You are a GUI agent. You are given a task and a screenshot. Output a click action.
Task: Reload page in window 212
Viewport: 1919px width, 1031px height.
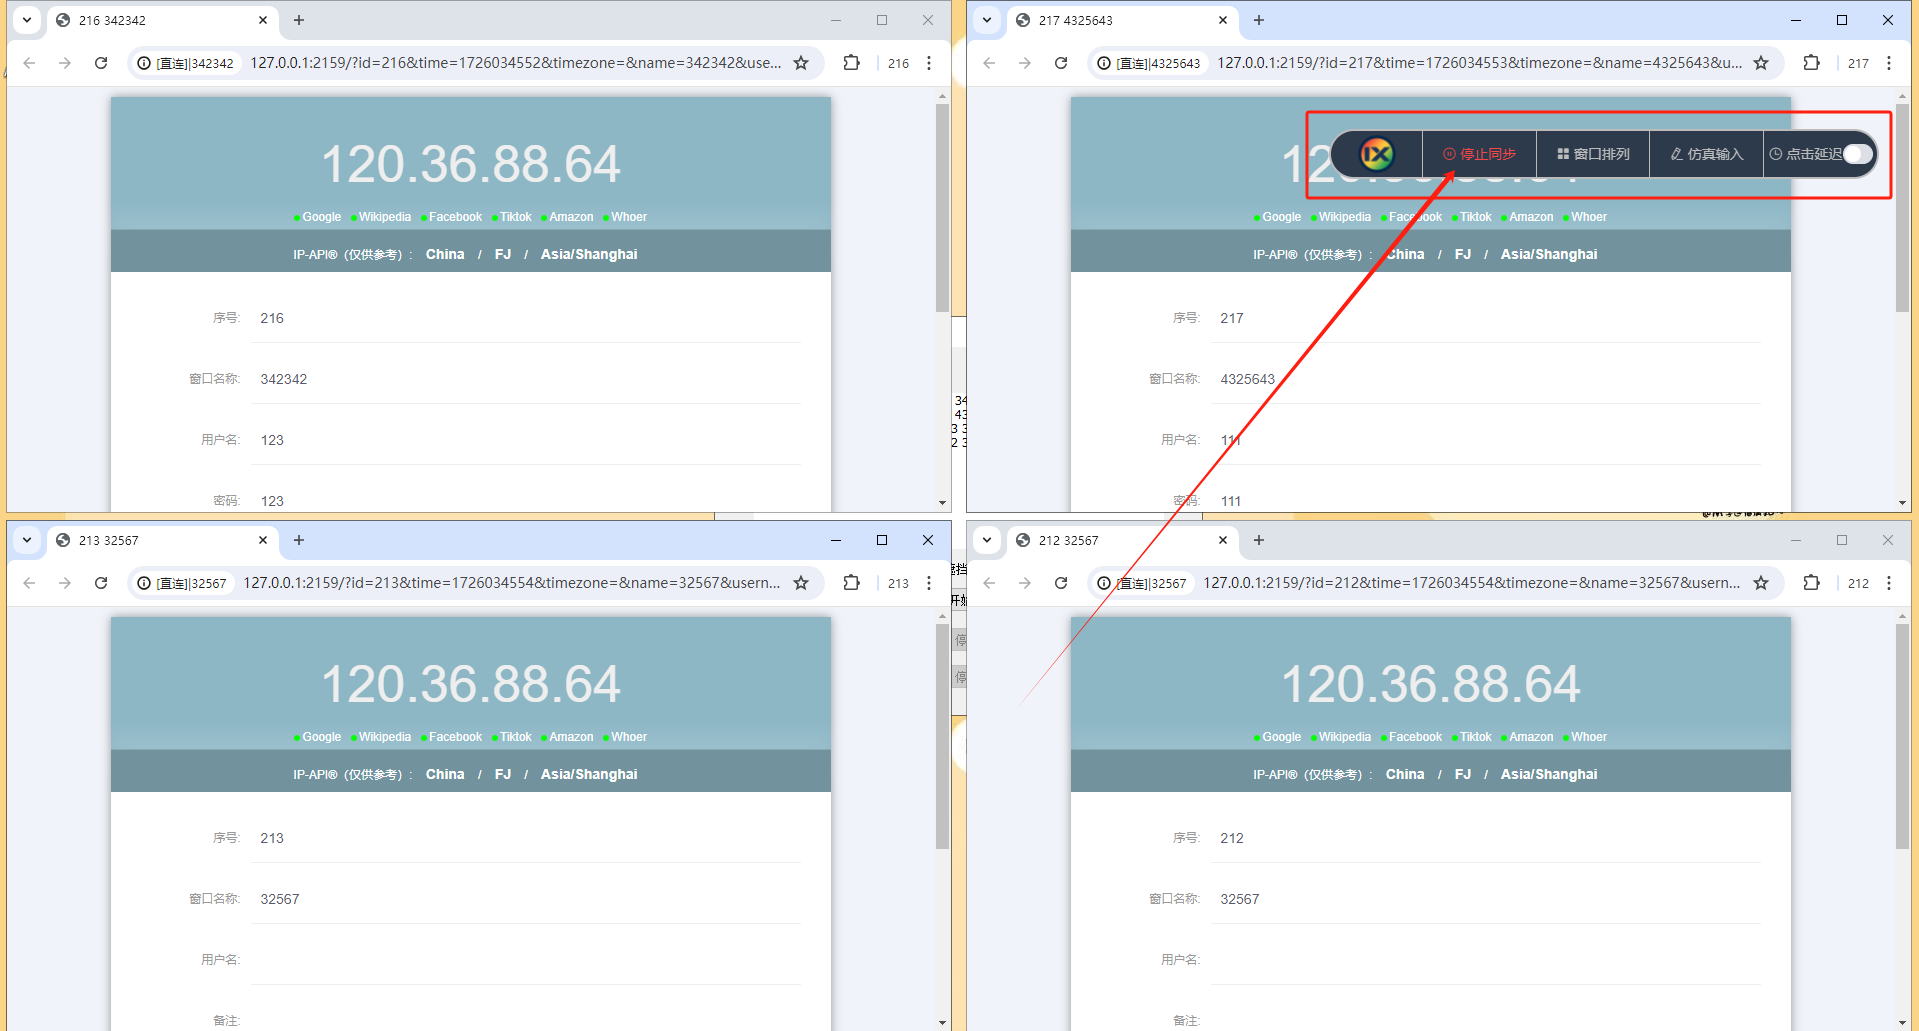pyautogui.click(x=1061, y=583)
